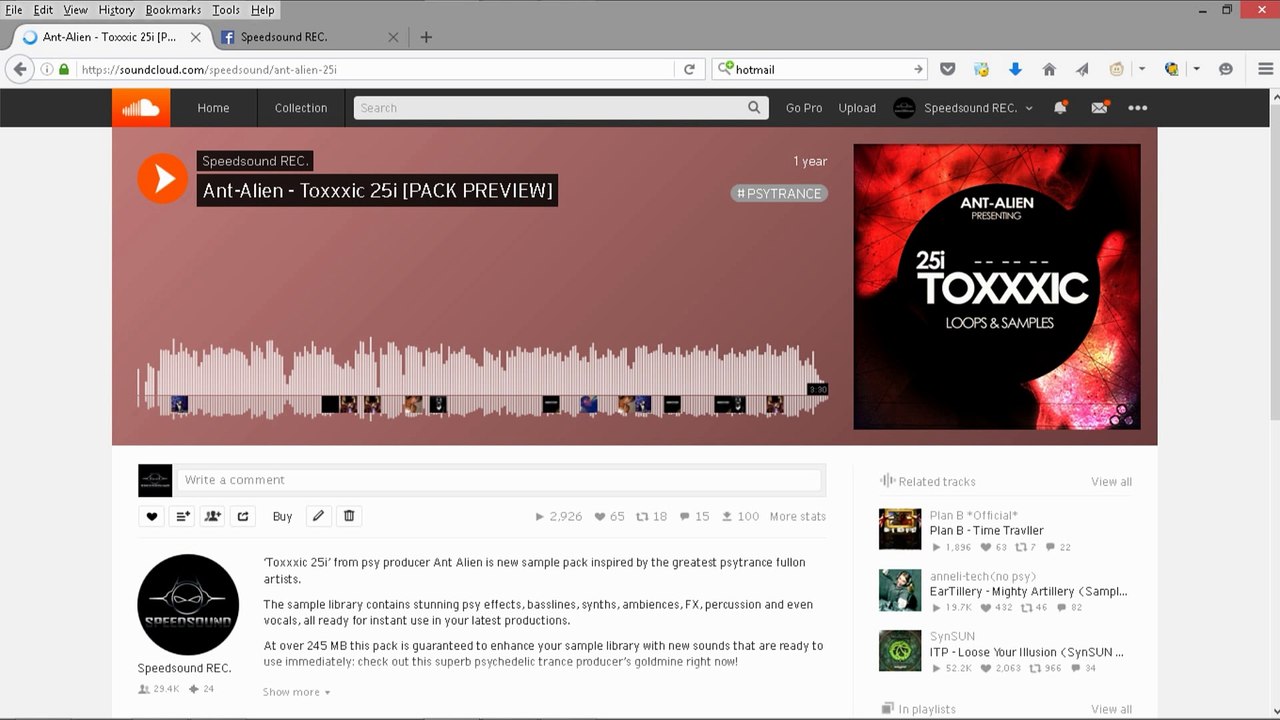Reload the page with the refresh icon
This screenshot has height=720, width=1280.
pyautogui.click(x=689, y=69)
